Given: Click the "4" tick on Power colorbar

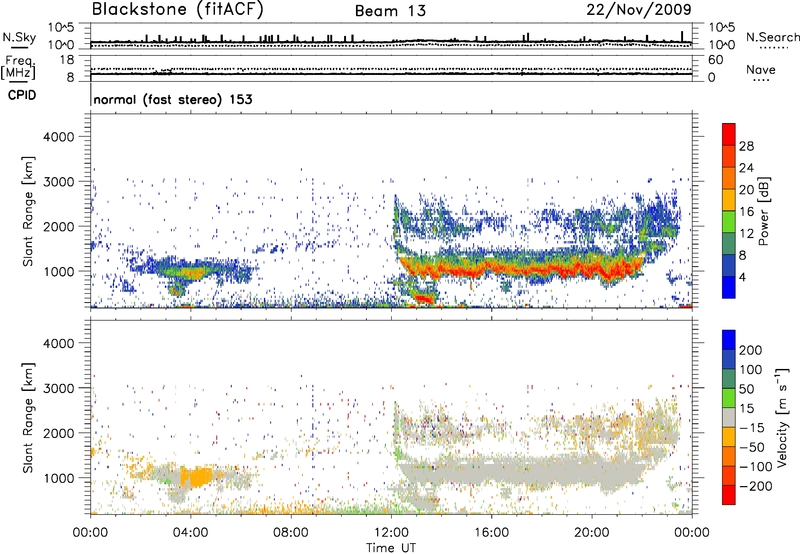Looking at the screenshot, I should [x=743, y=277].
